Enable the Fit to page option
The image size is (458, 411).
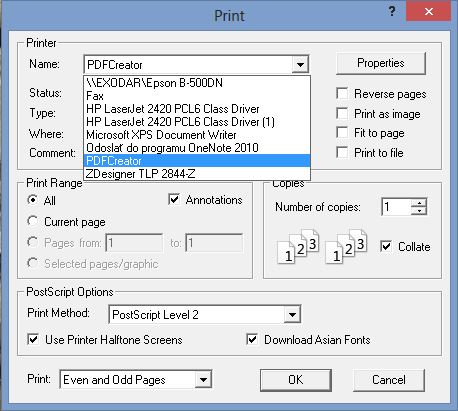click(342, 133)
